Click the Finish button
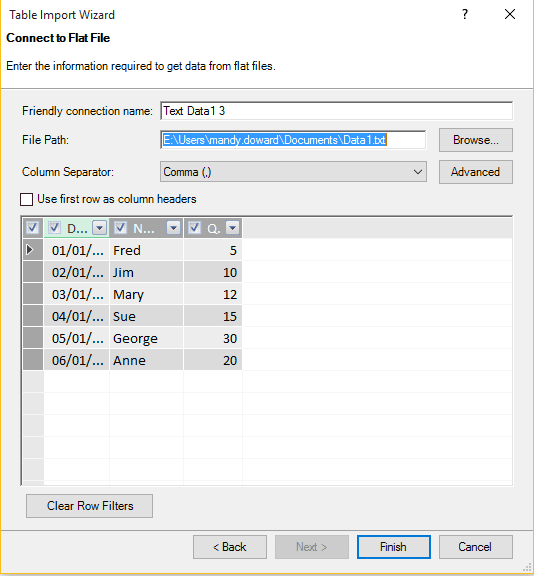The width and height of the screenshot is (534, 576). [x=393, y=547]
